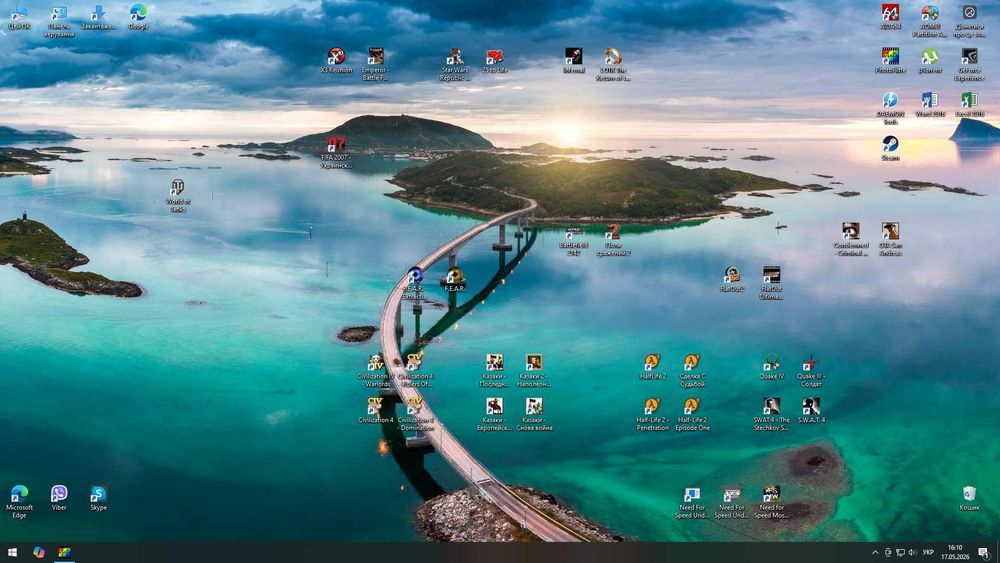Select the Казаки - Последн... icon
1000x563 pixels.
click(x=494, y=371)
